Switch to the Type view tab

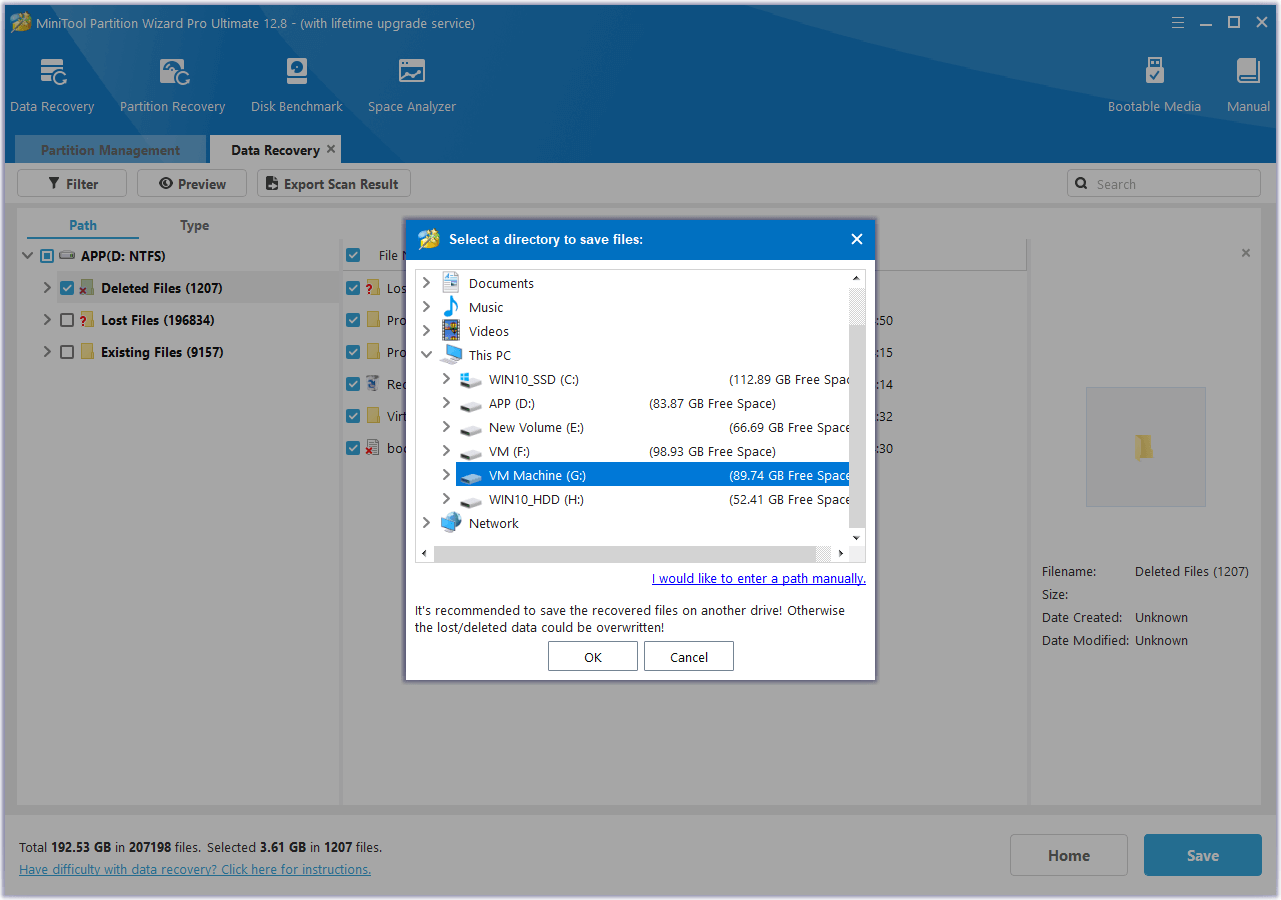[194, 225]
